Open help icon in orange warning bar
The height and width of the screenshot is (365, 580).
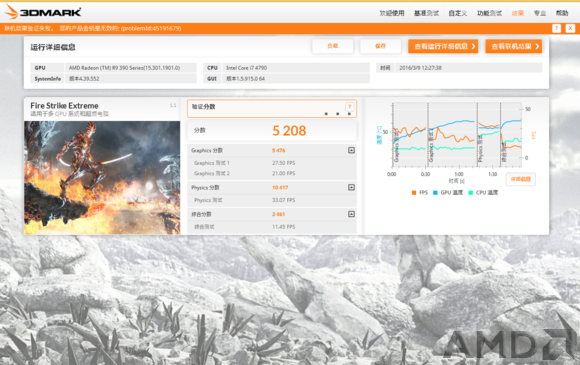pos(556,28)
